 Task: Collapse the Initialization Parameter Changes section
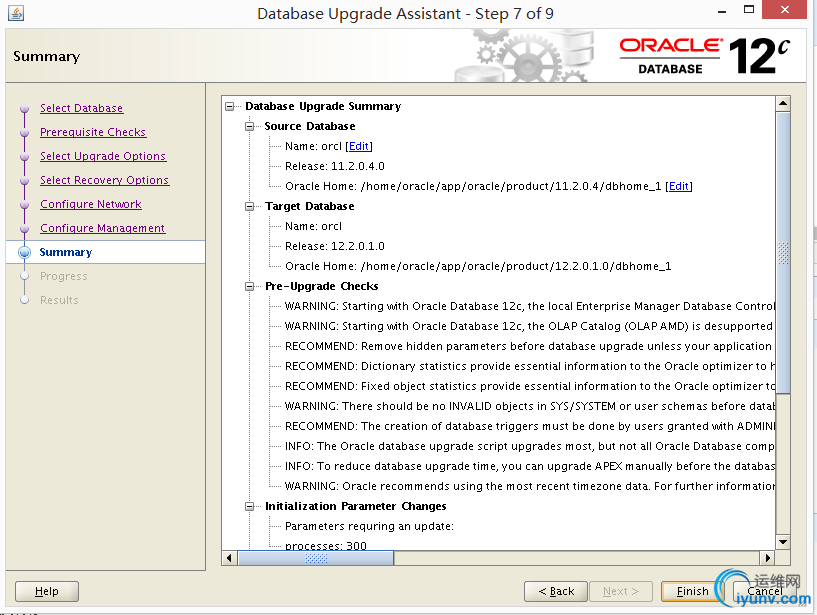point(250,507)
